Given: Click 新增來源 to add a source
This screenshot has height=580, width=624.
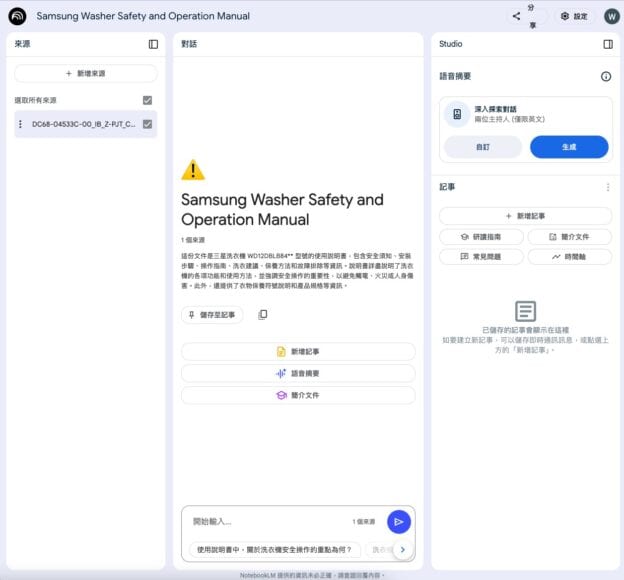Looking at the screenshot, I should coord(86,74).
